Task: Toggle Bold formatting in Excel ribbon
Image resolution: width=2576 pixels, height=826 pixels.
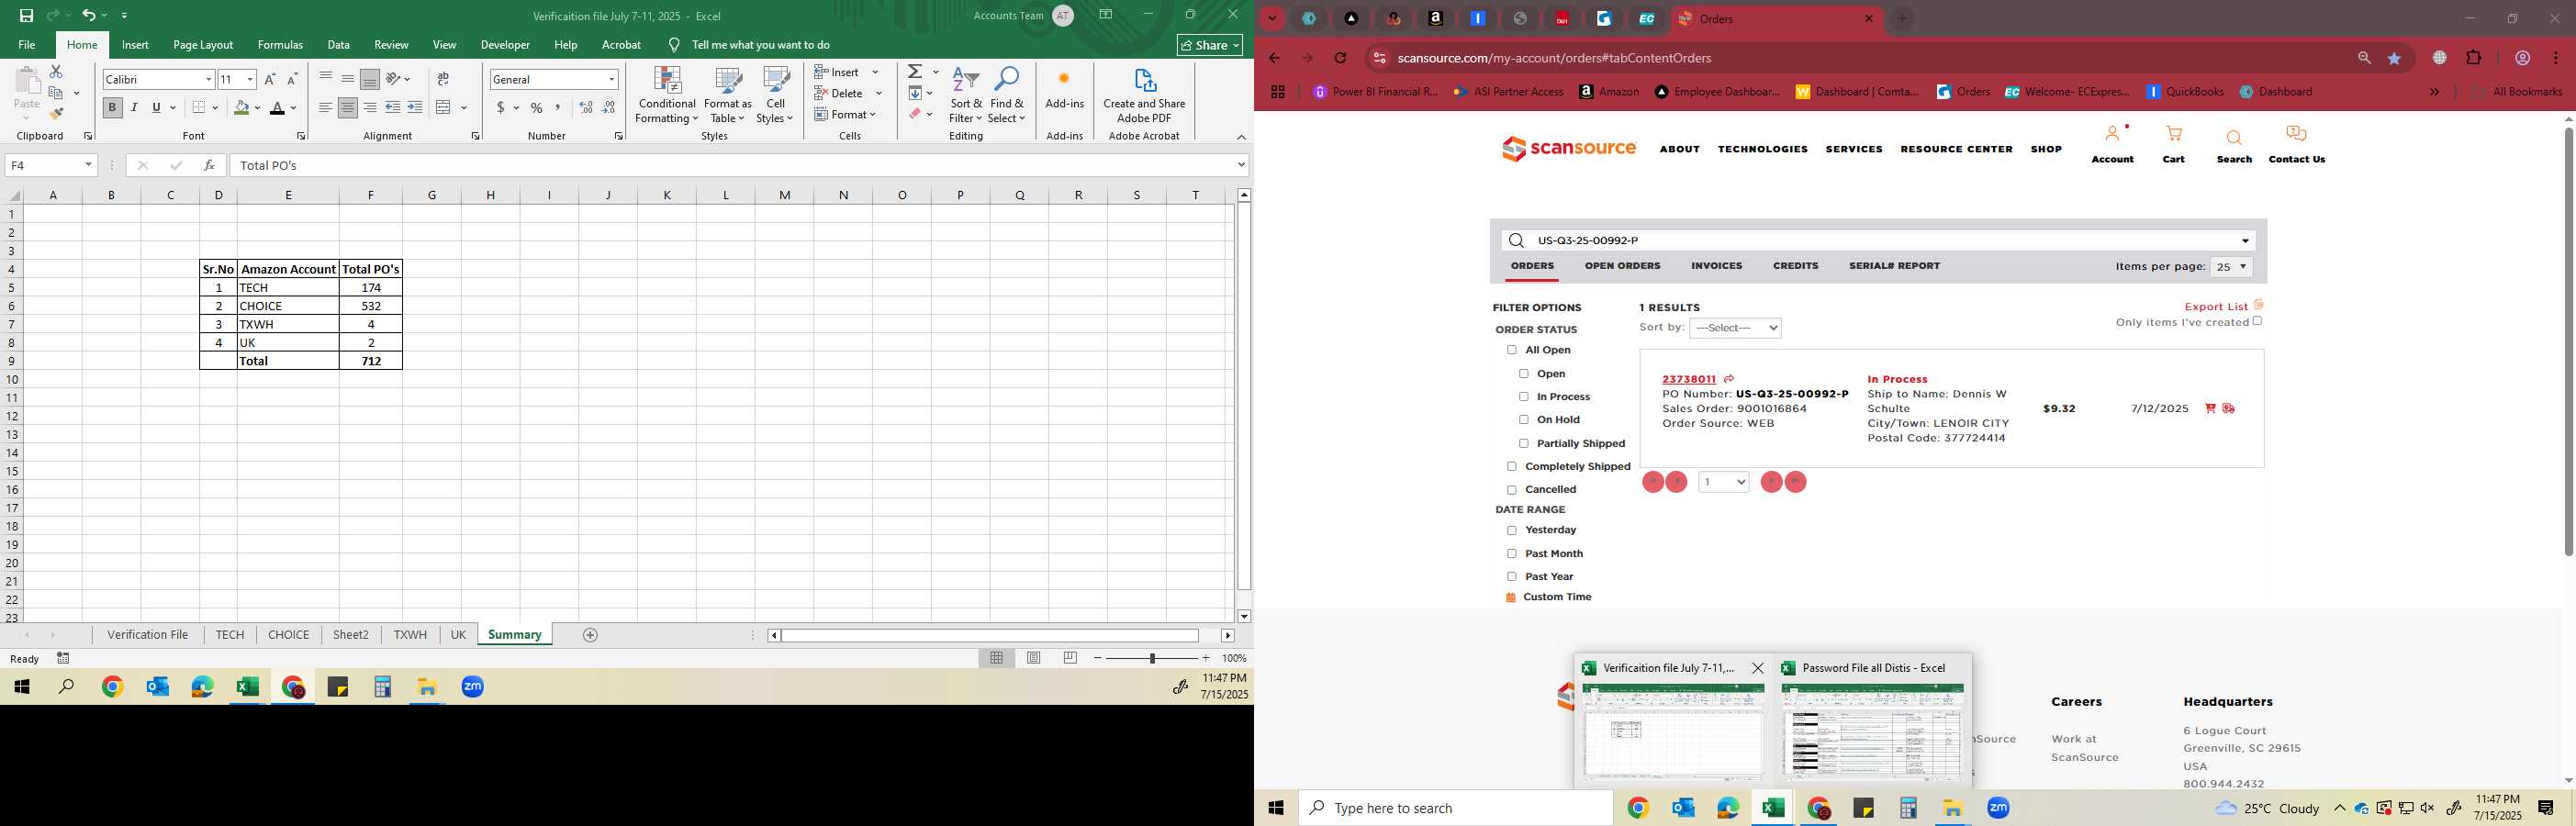Action: (x=112, y=107)
